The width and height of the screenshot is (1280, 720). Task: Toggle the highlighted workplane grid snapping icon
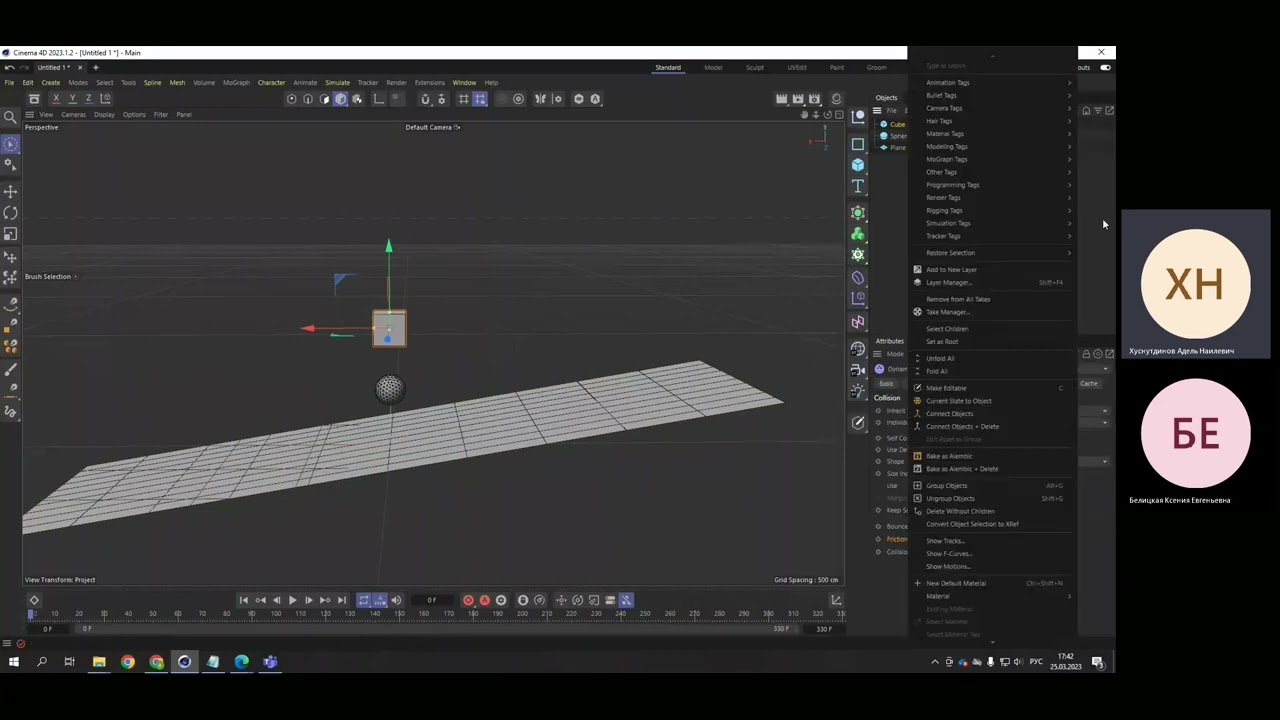[480, 99]
